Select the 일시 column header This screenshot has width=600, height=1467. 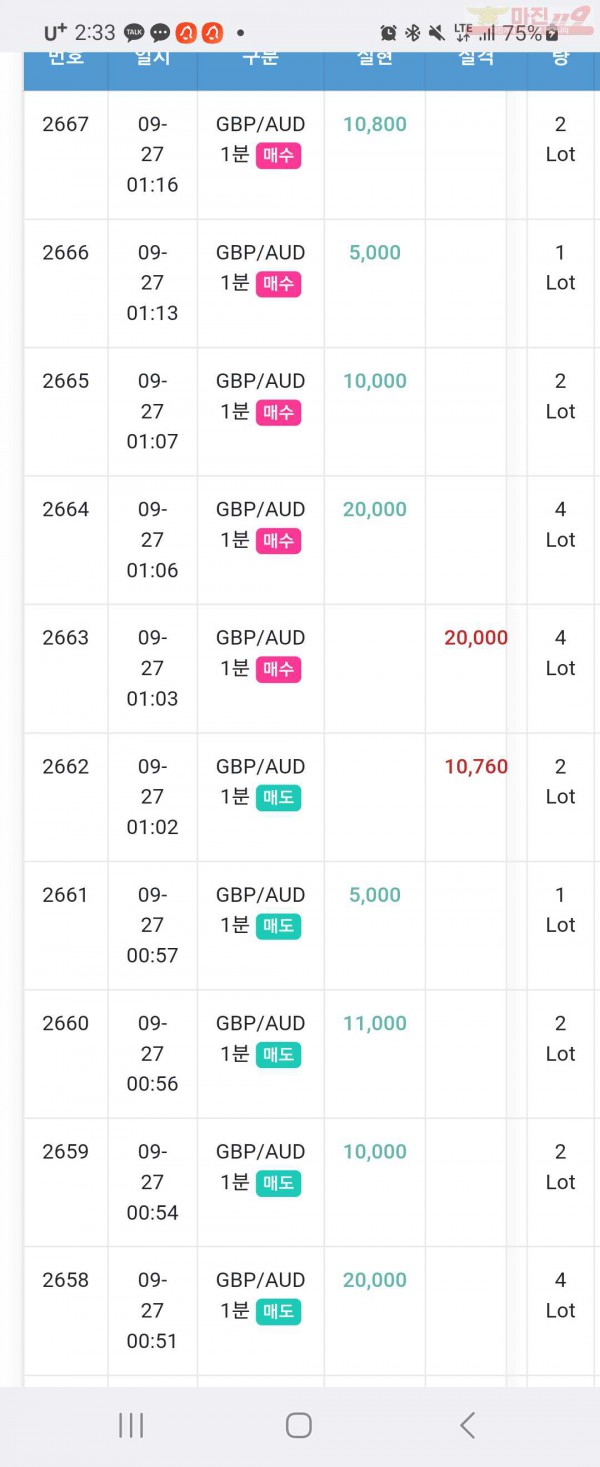point(153,58)
